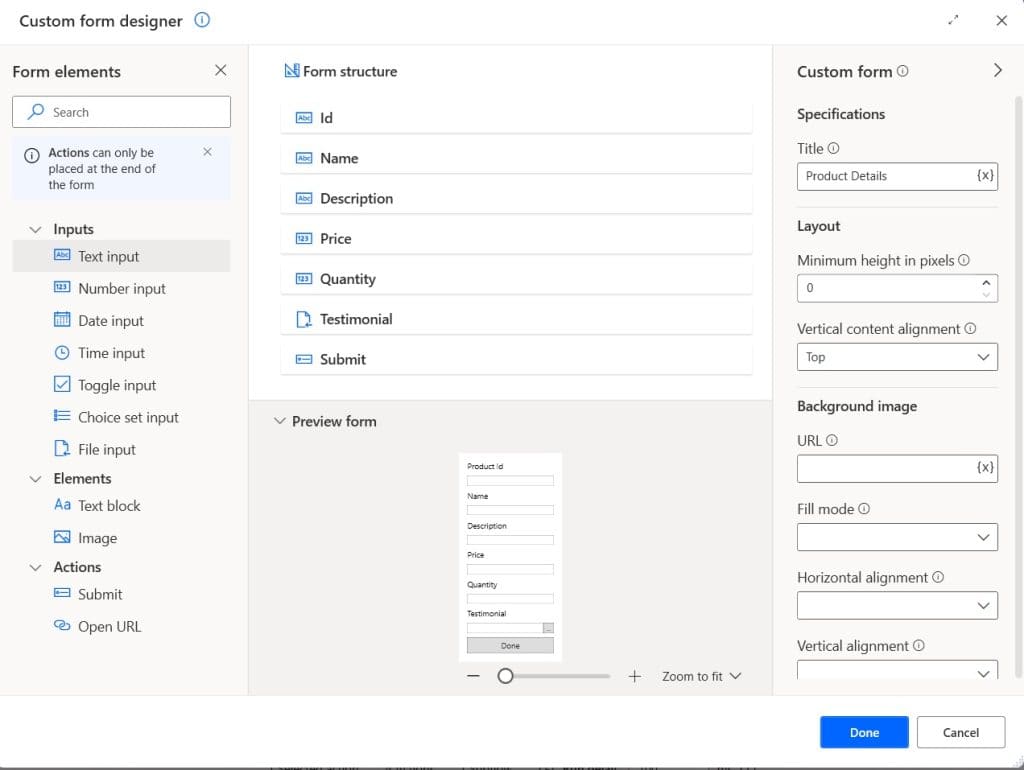1024x770 pixels.
Task: Click the Form structure header icon
Action: [292, 71]
